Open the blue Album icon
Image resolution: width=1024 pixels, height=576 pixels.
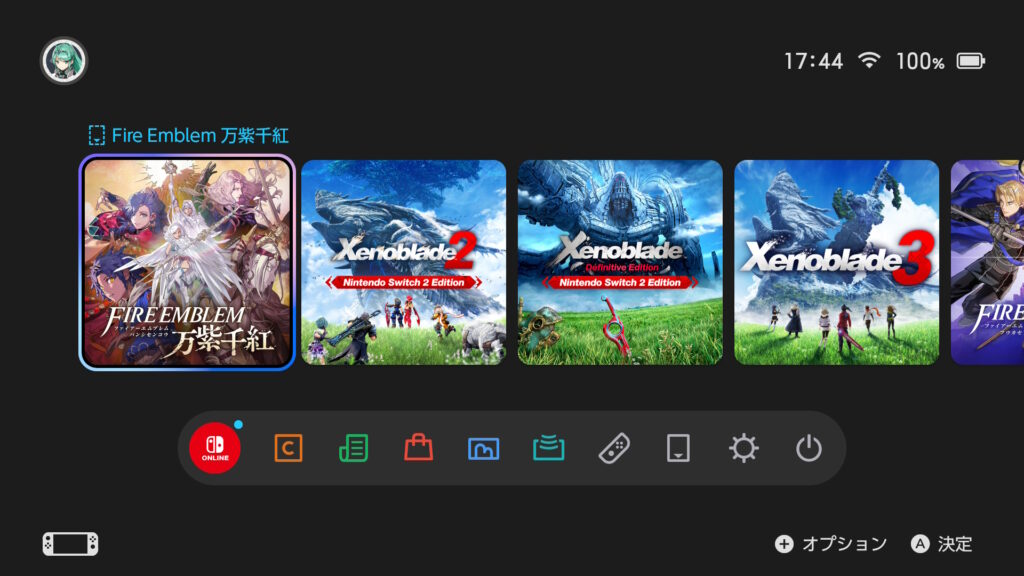[483, 449]
